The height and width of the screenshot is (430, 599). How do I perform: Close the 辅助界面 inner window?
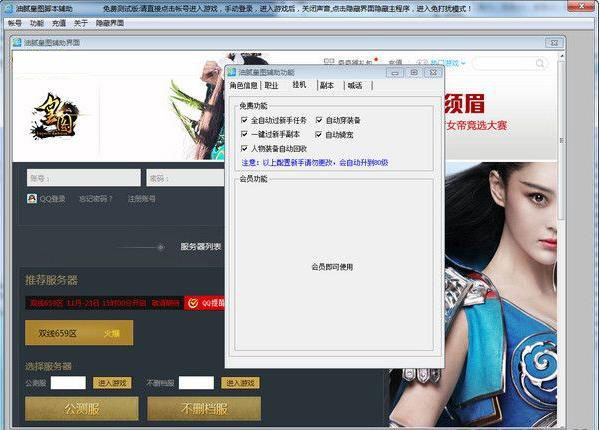554,42
